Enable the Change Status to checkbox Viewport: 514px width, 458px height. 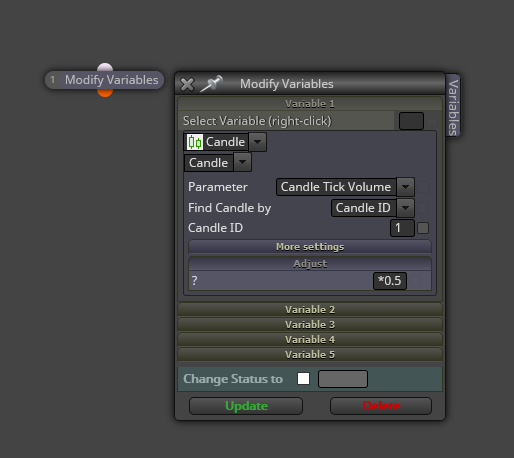point(303,379)
